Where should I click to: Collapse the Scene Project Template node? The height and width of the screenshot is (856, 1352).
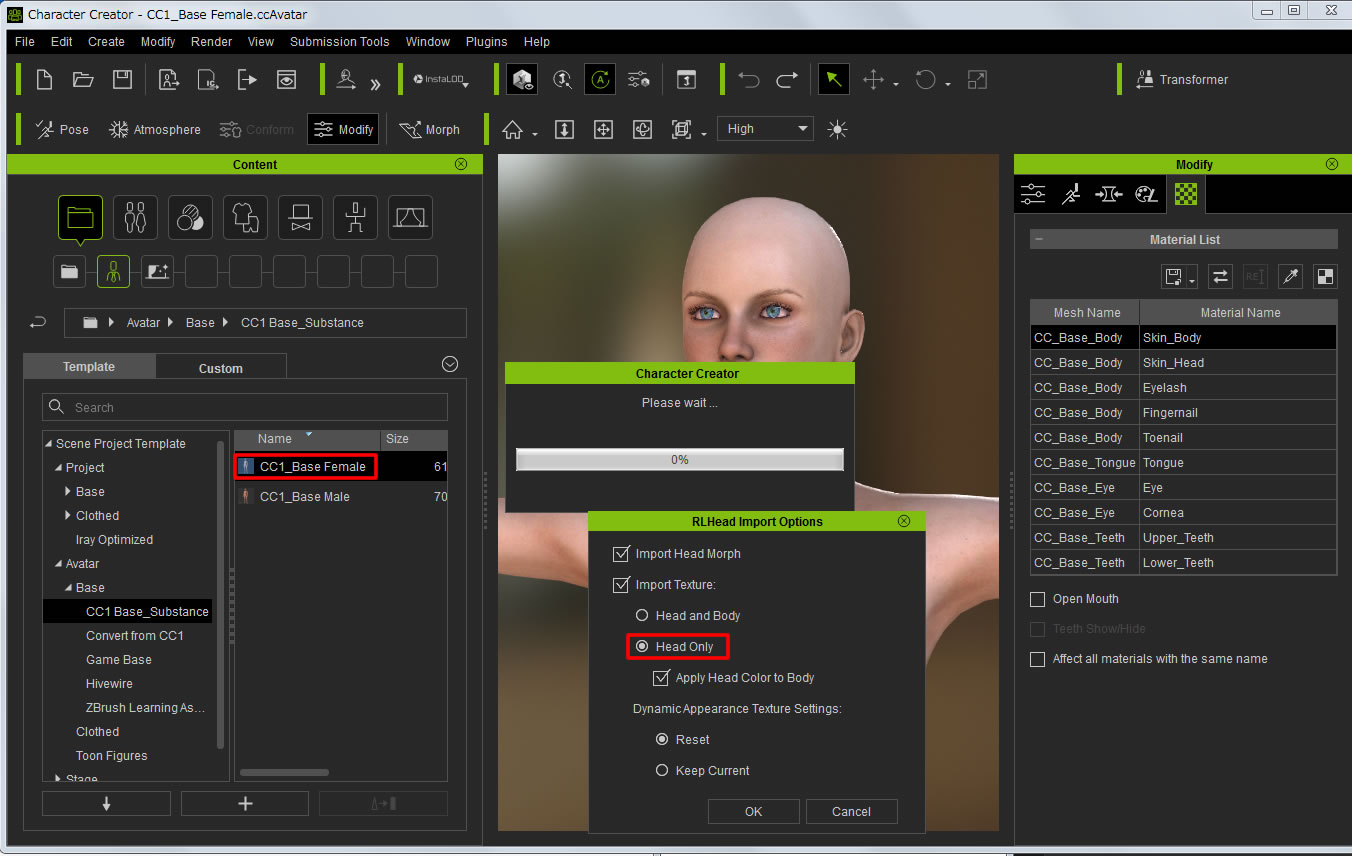[48, 444]
